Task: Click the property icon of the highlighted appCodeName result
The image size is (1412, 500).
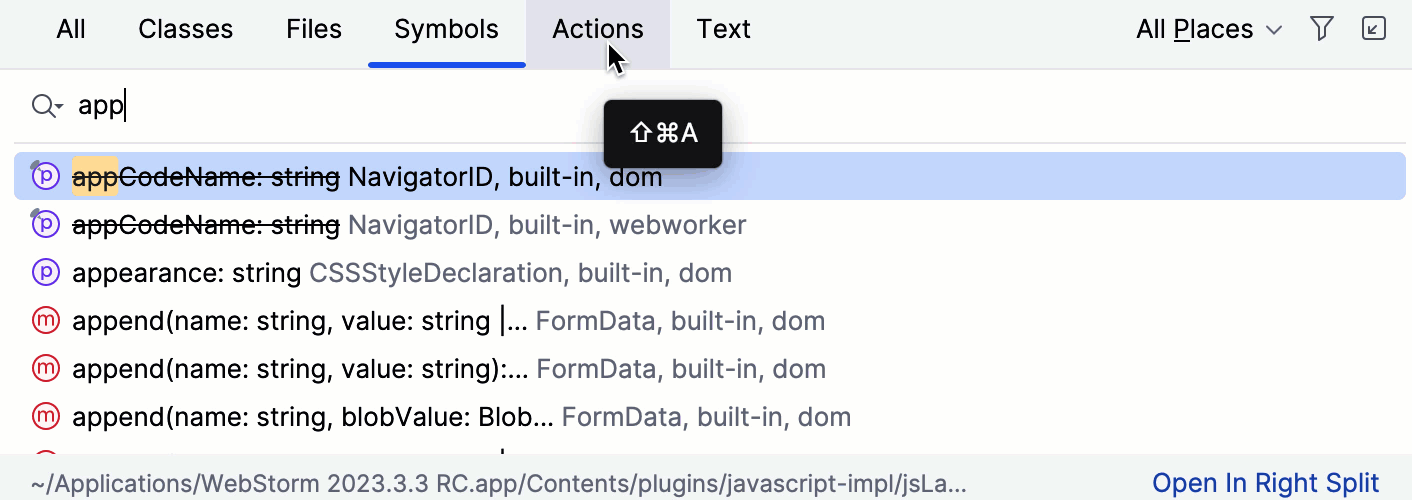Action: (x=46, y=177)
